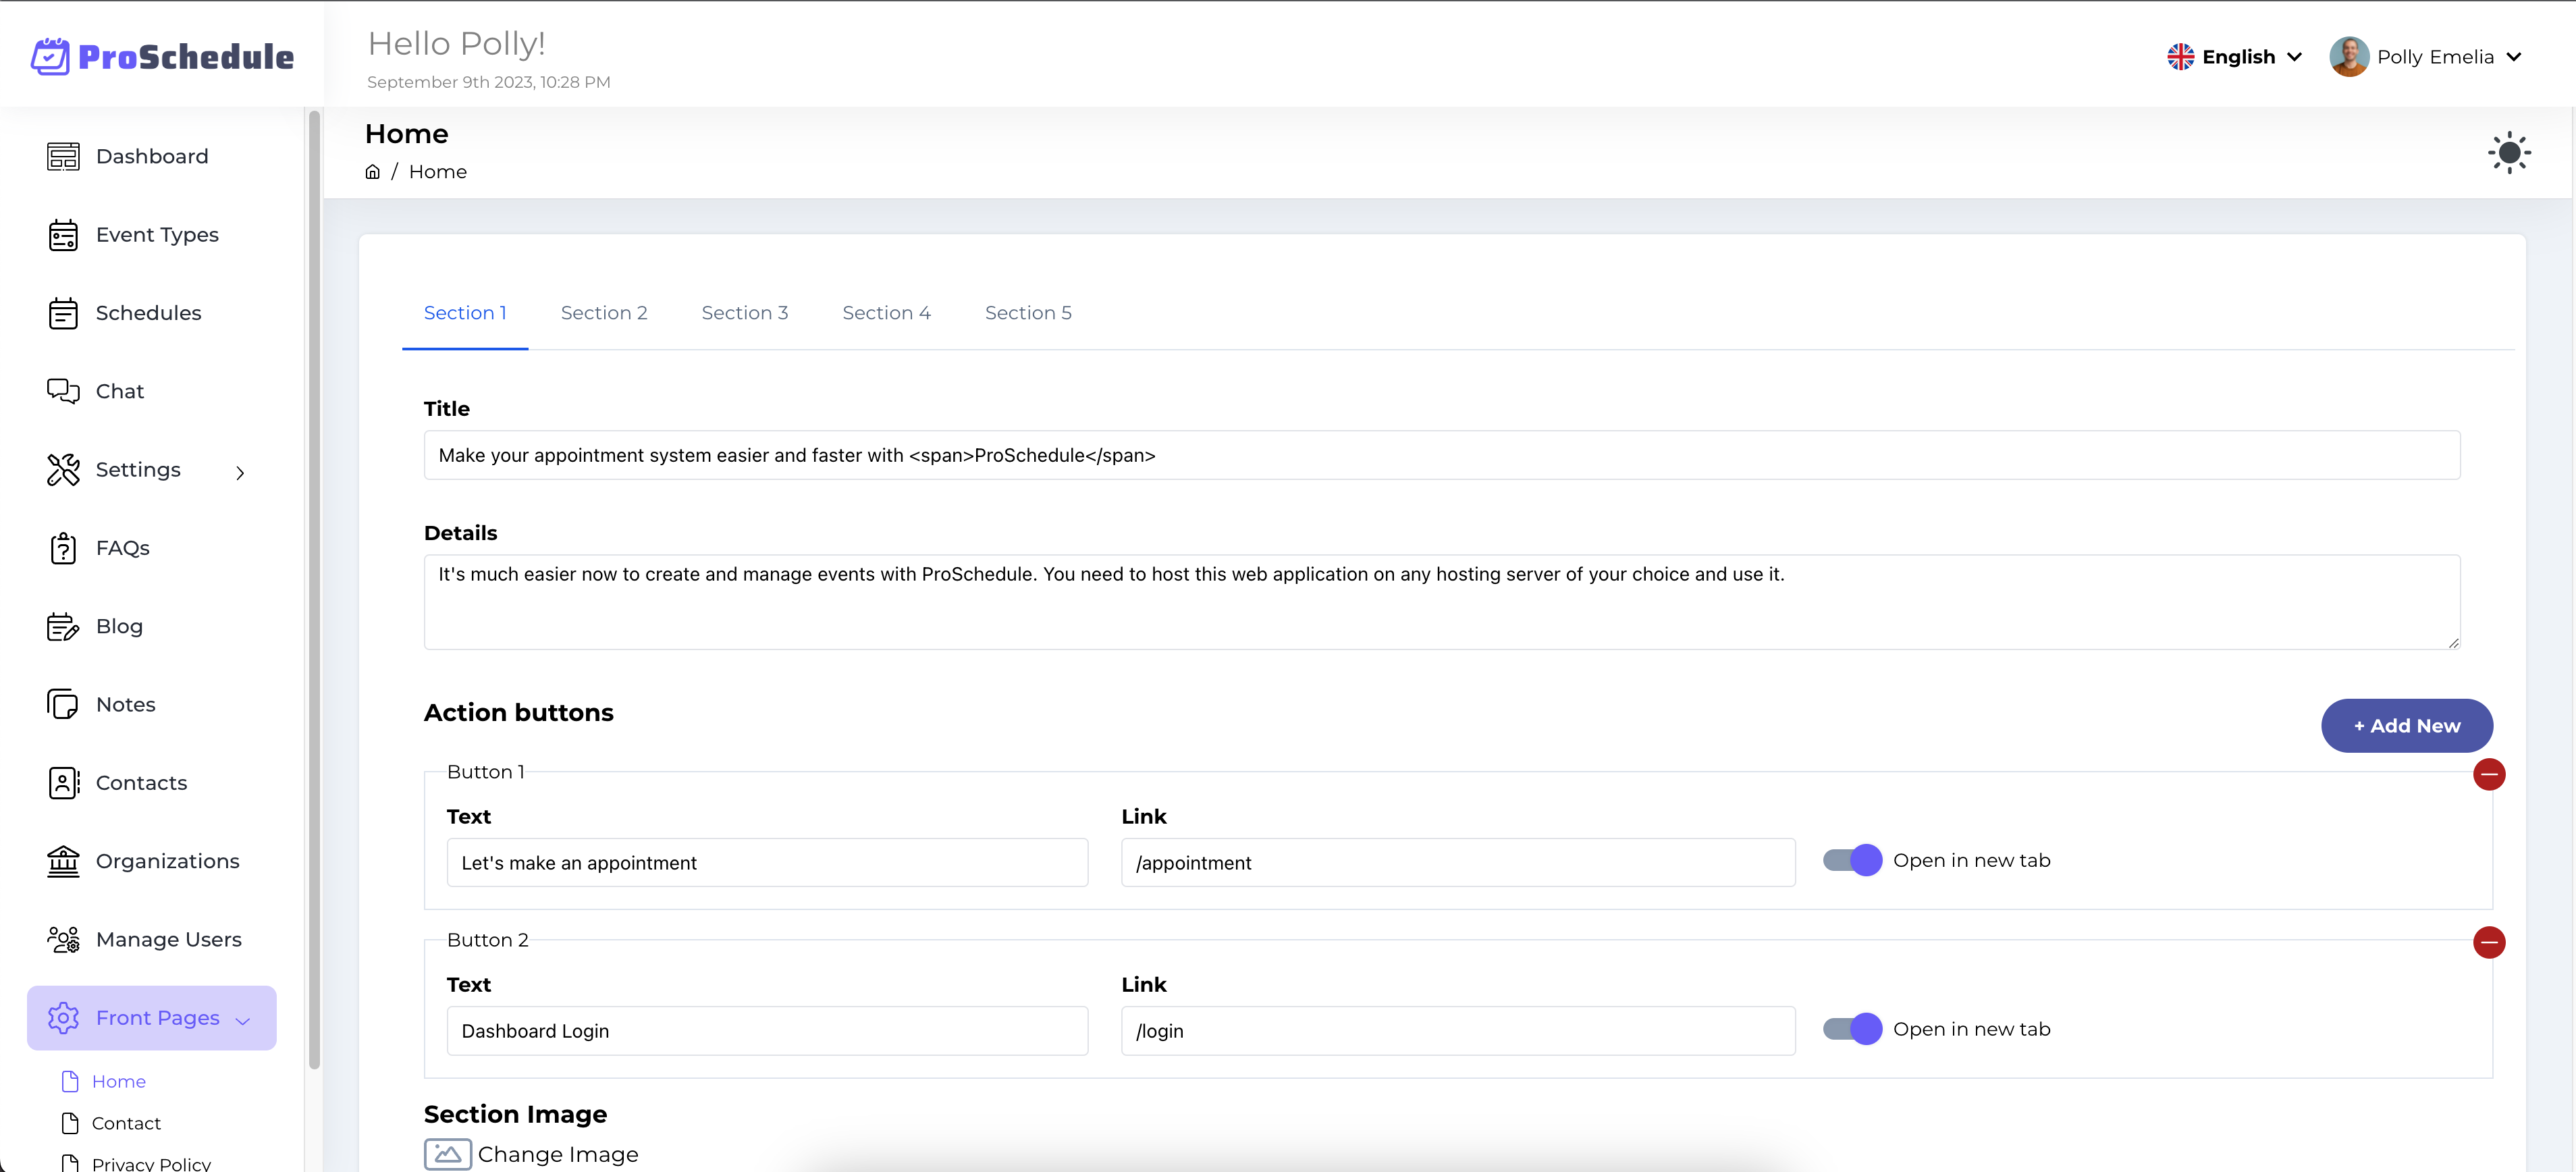Select the Event Types sidebar icon

(x=63, y=234)
